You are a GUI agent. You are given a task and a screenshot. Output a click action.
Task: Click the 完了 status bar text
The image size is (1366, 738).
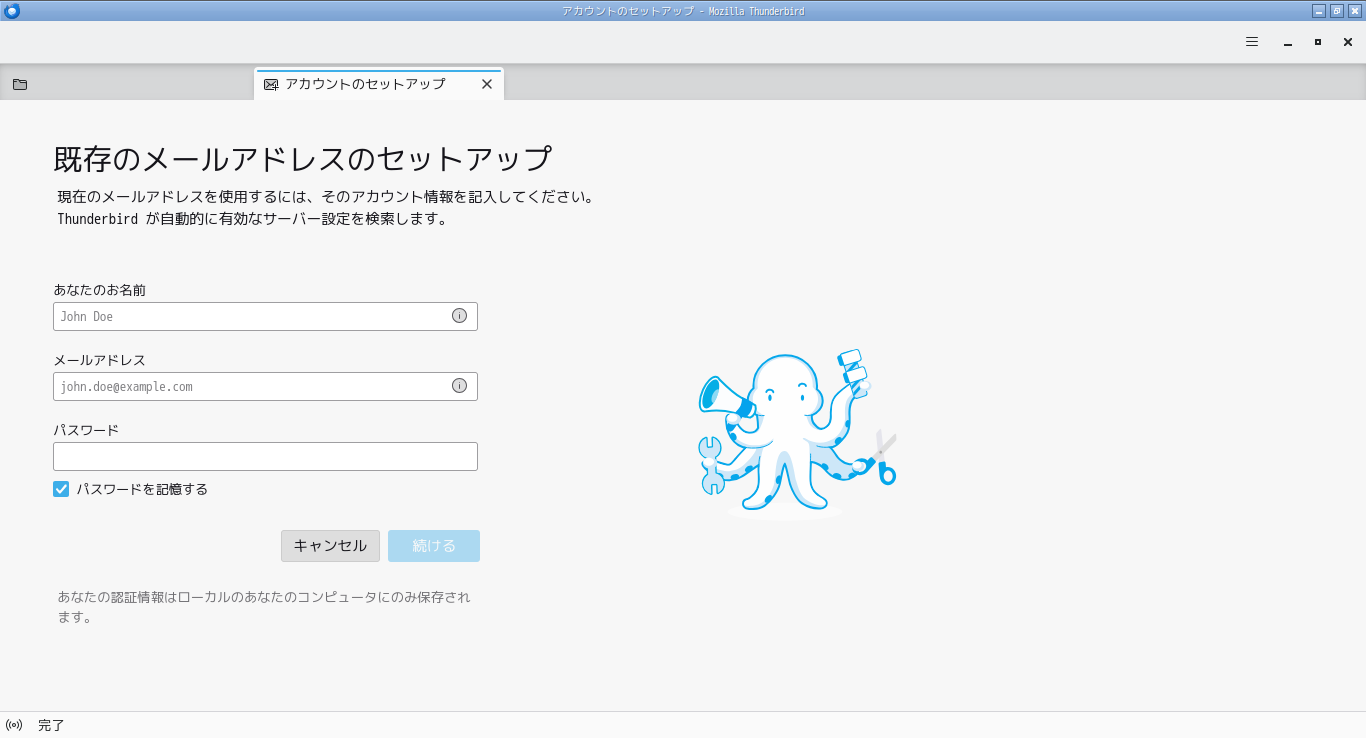pyautogui.click(x=51, y=725)
